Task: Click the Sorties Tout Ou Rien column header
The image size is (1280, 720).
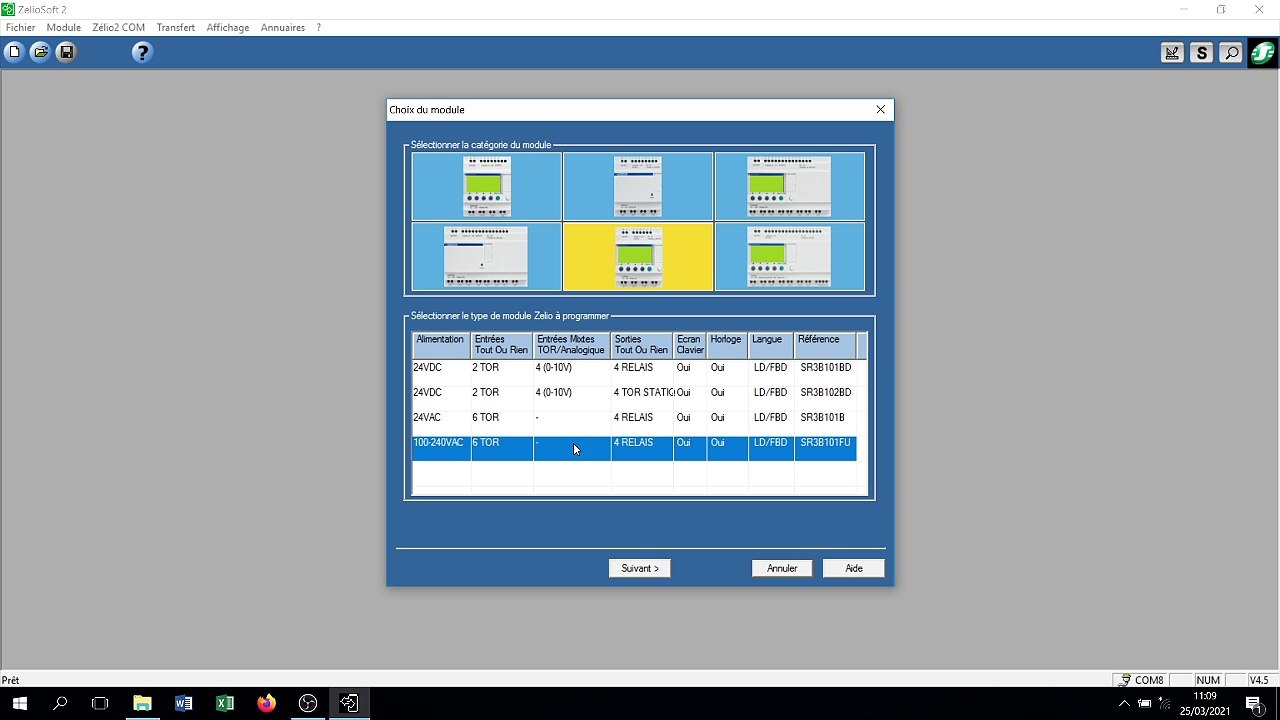Action: [642, 345]
